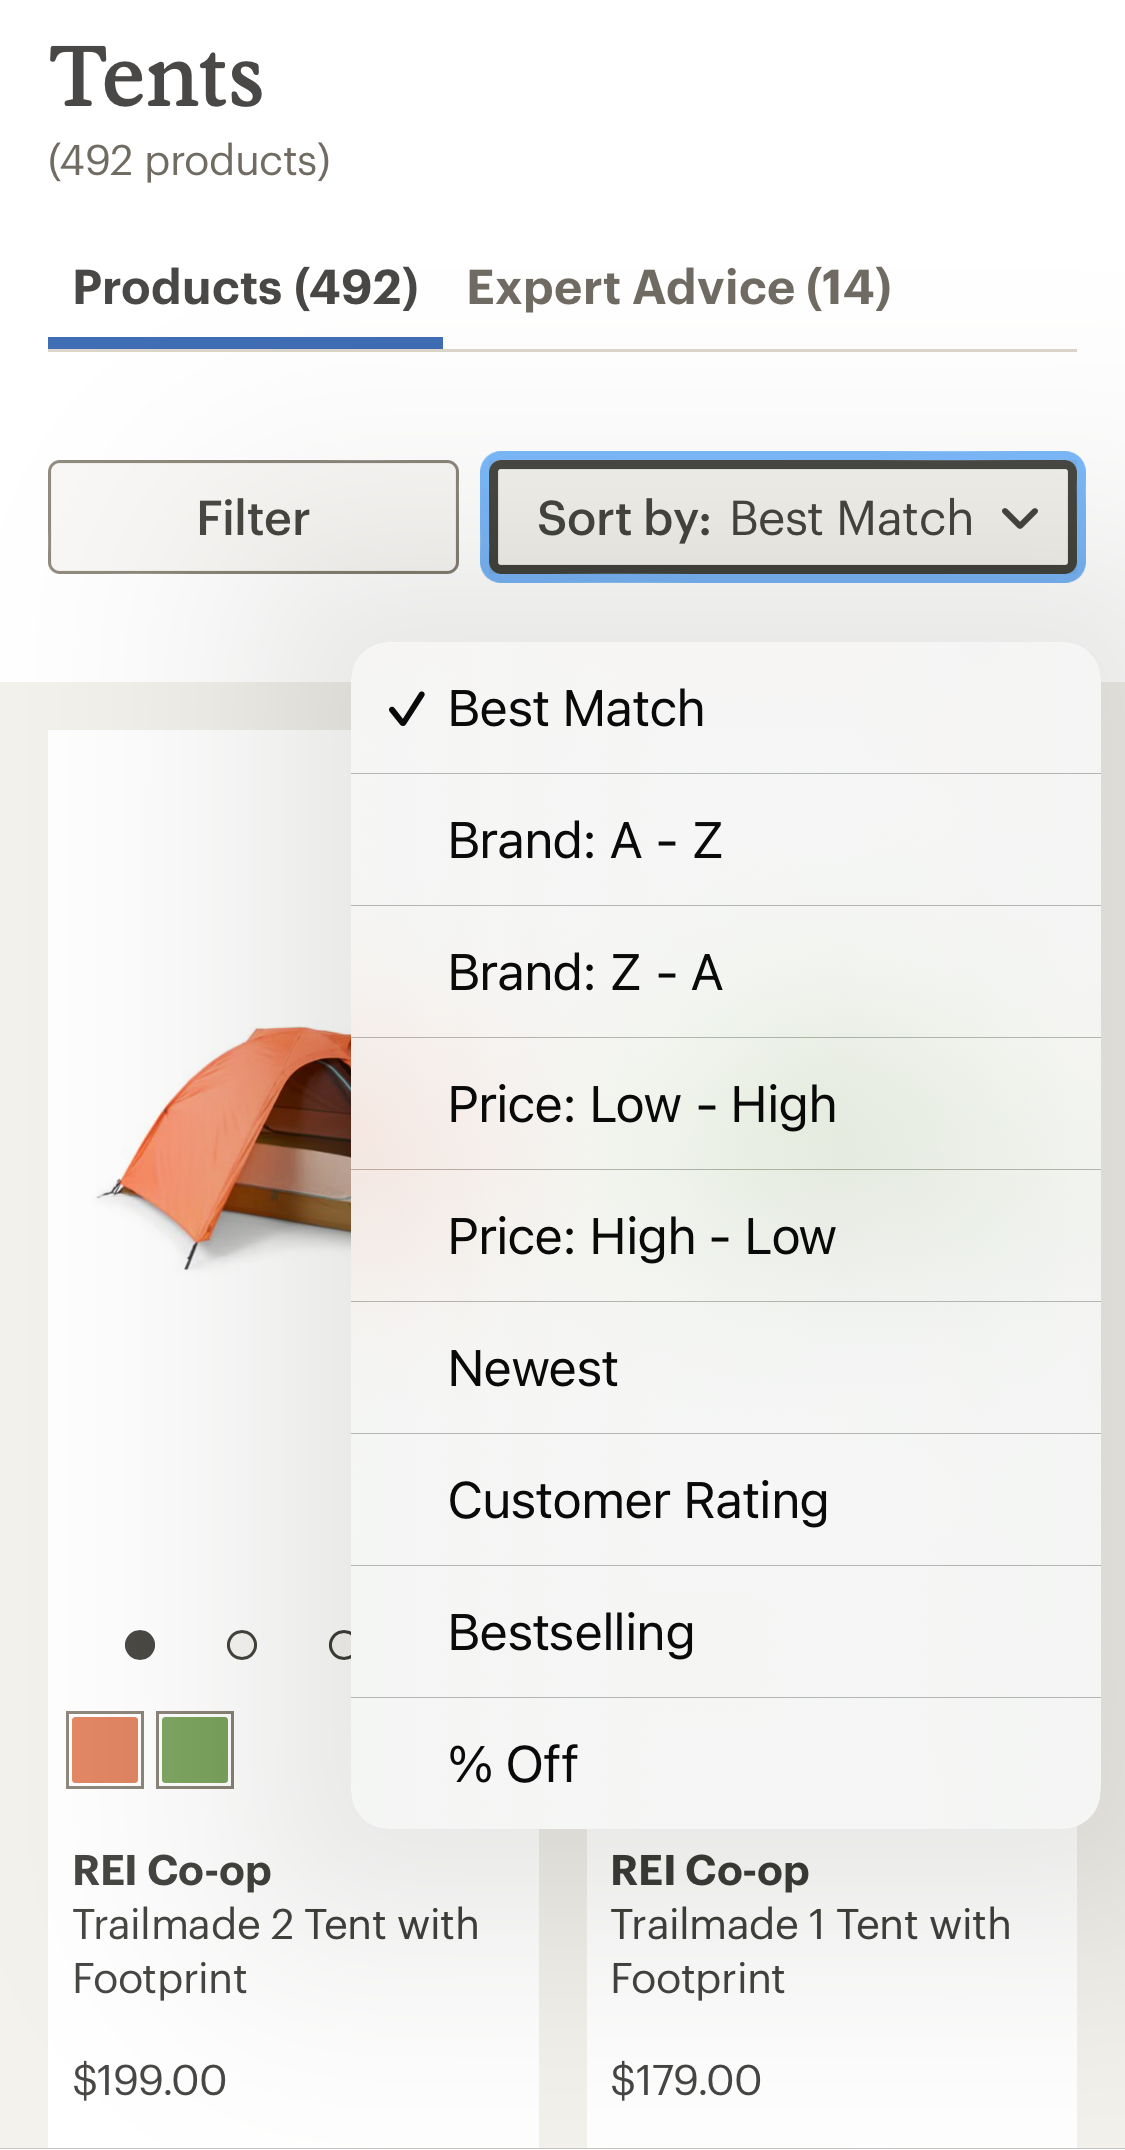
Task: Open the Filter panel
Action: 253,518
